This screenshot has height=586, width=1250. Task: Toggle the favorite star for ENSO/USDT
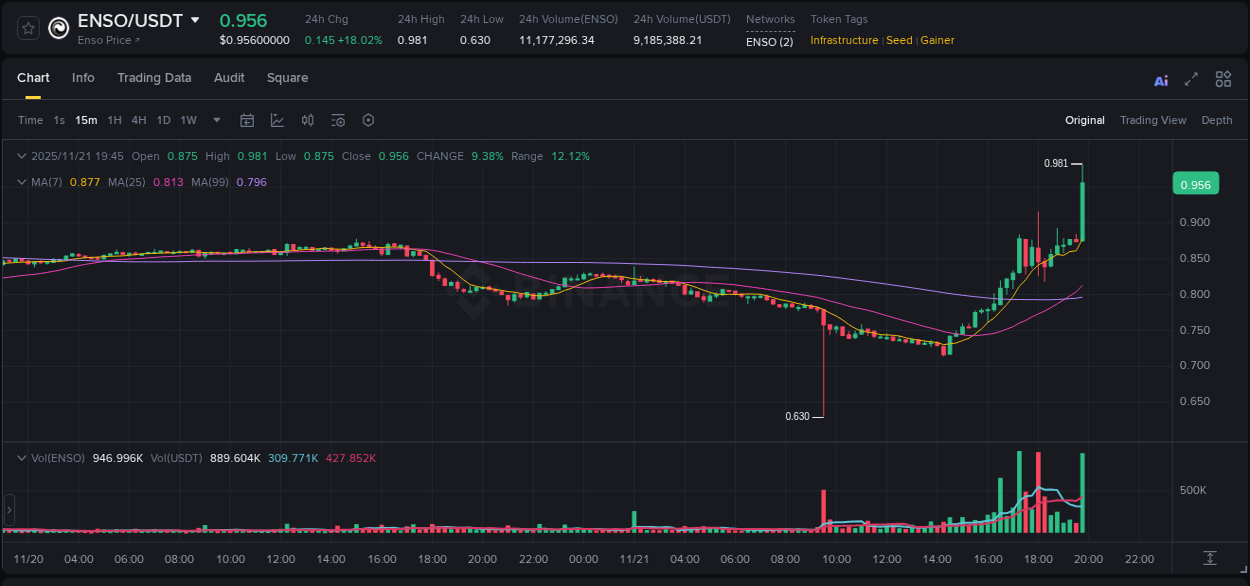(x=27, y=28)
